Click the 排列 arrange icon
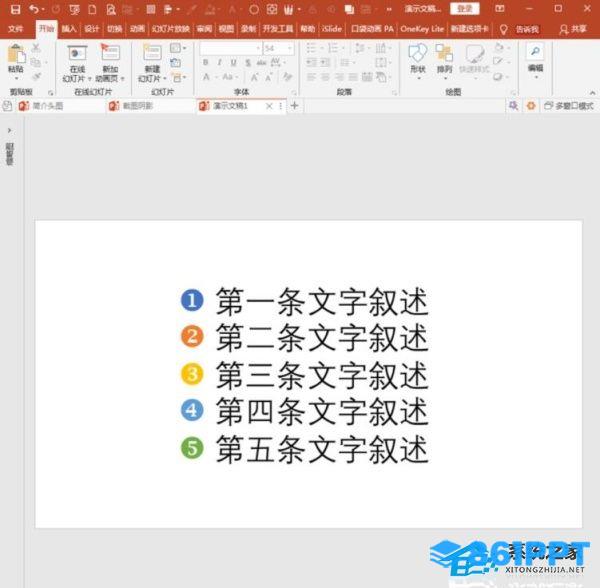600x588 pixels. (x=444, y=53)
